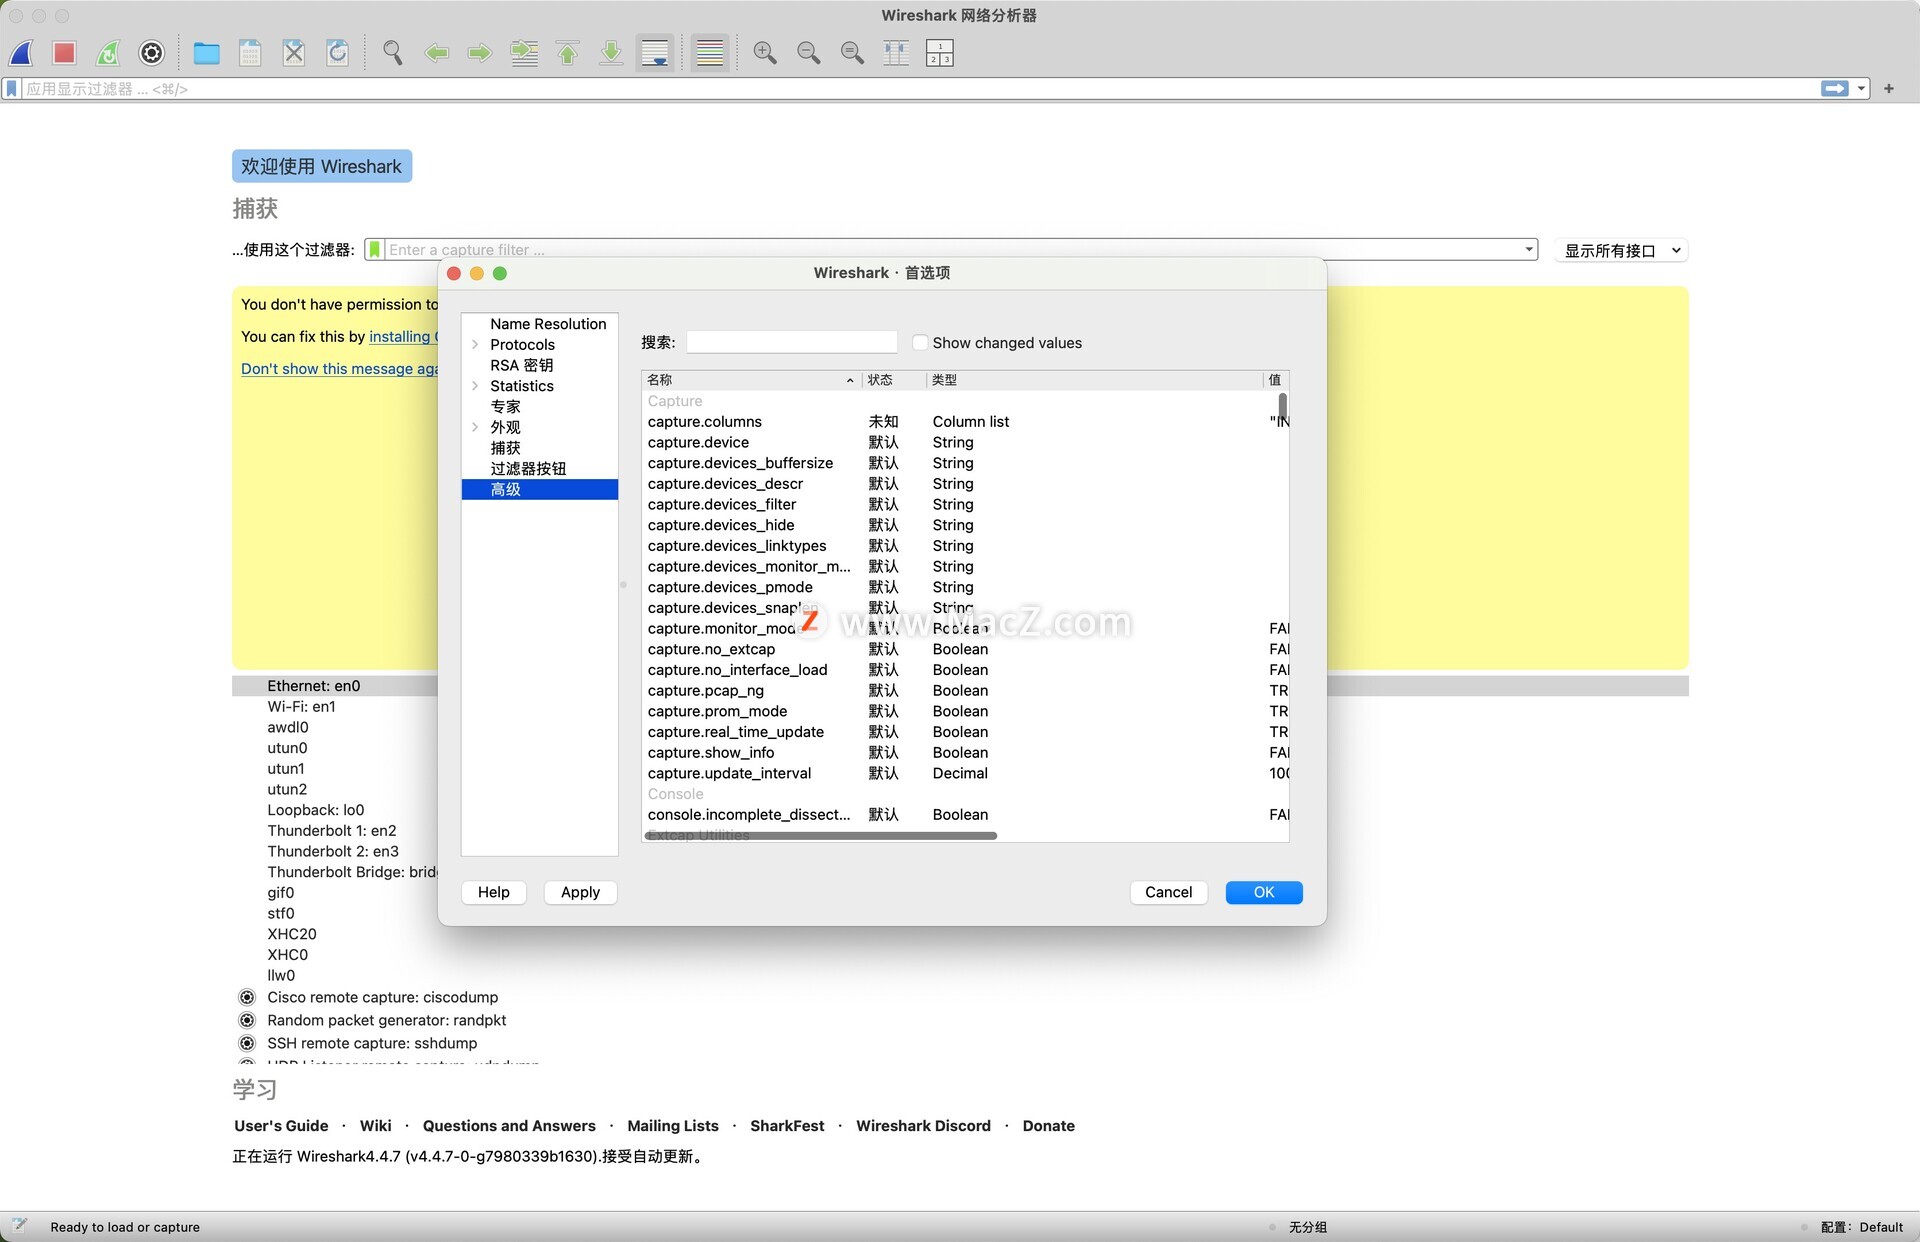1920x1242 pixels.
Task: Cancel the preferences dialog
Action: 1168,893
